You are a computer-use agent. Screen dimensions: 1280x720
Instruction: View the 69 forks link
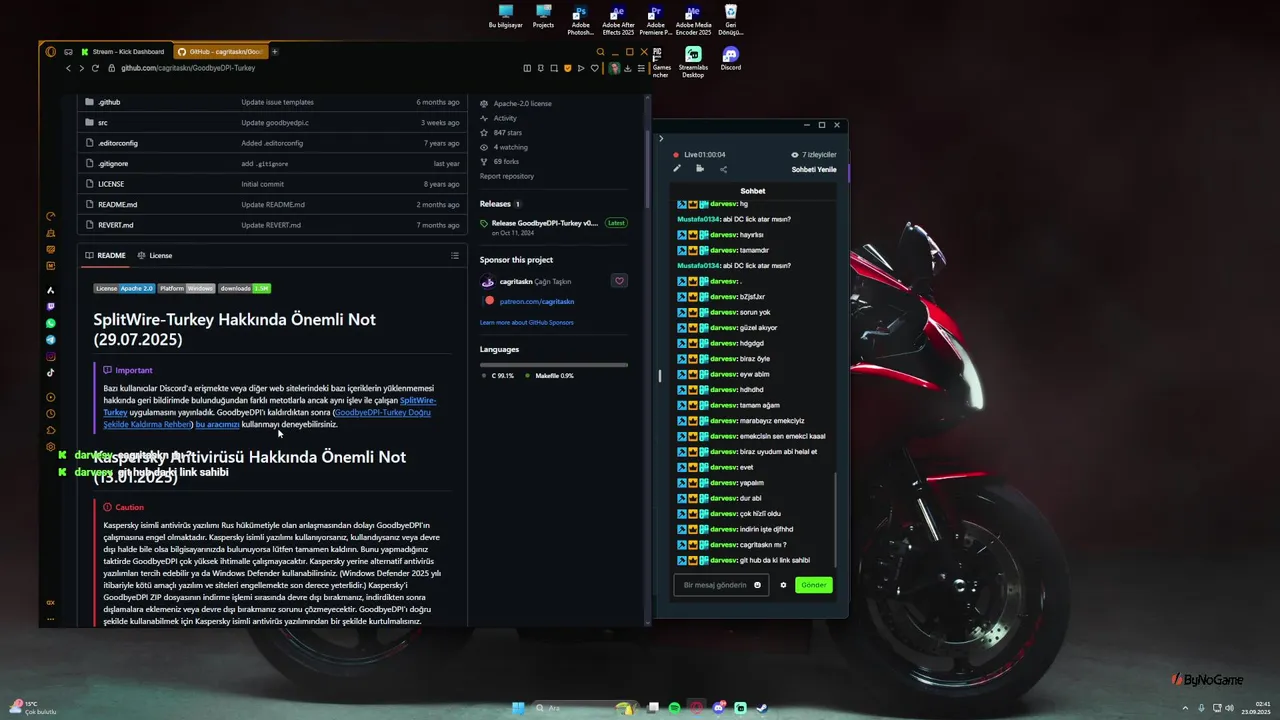(506, 161)
